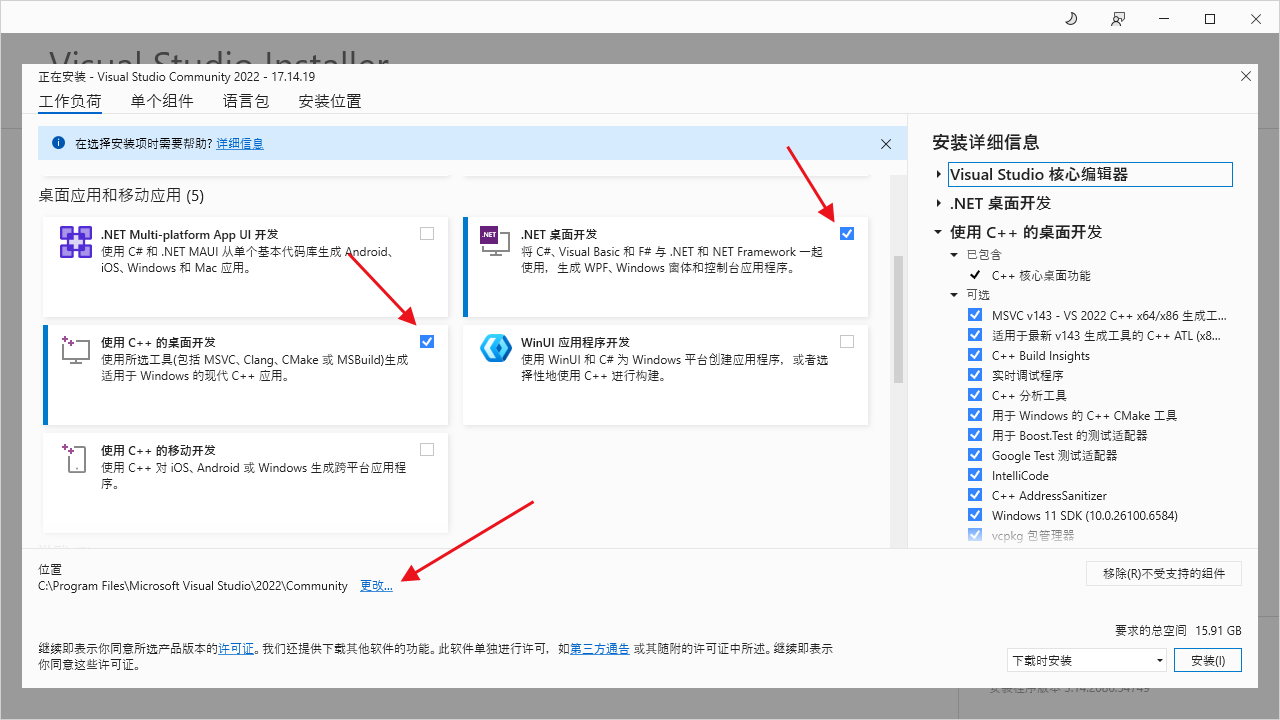Open the 语言包 tab
This screenshot has width=1280, height=720.
coord(246,101)
